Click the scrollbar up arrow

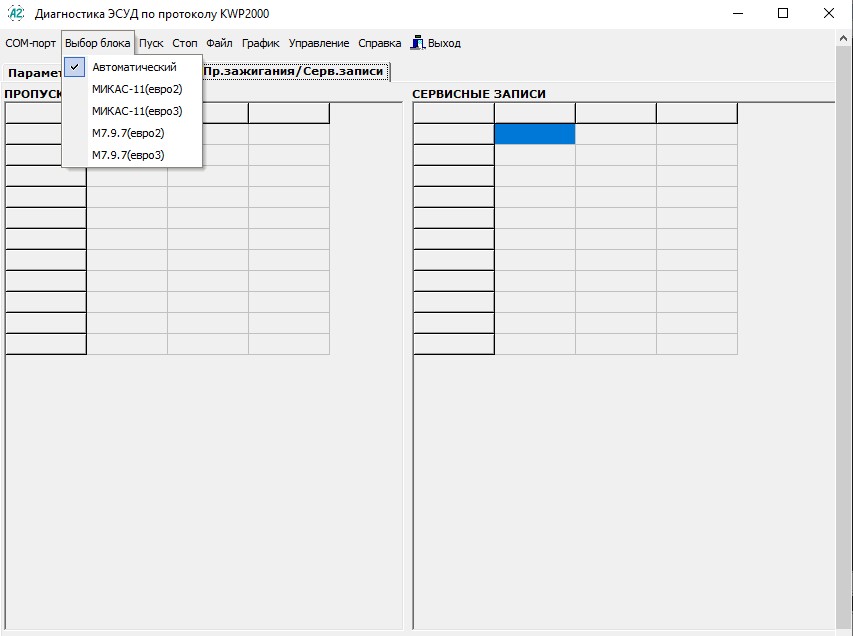click(x=843, y=39)
